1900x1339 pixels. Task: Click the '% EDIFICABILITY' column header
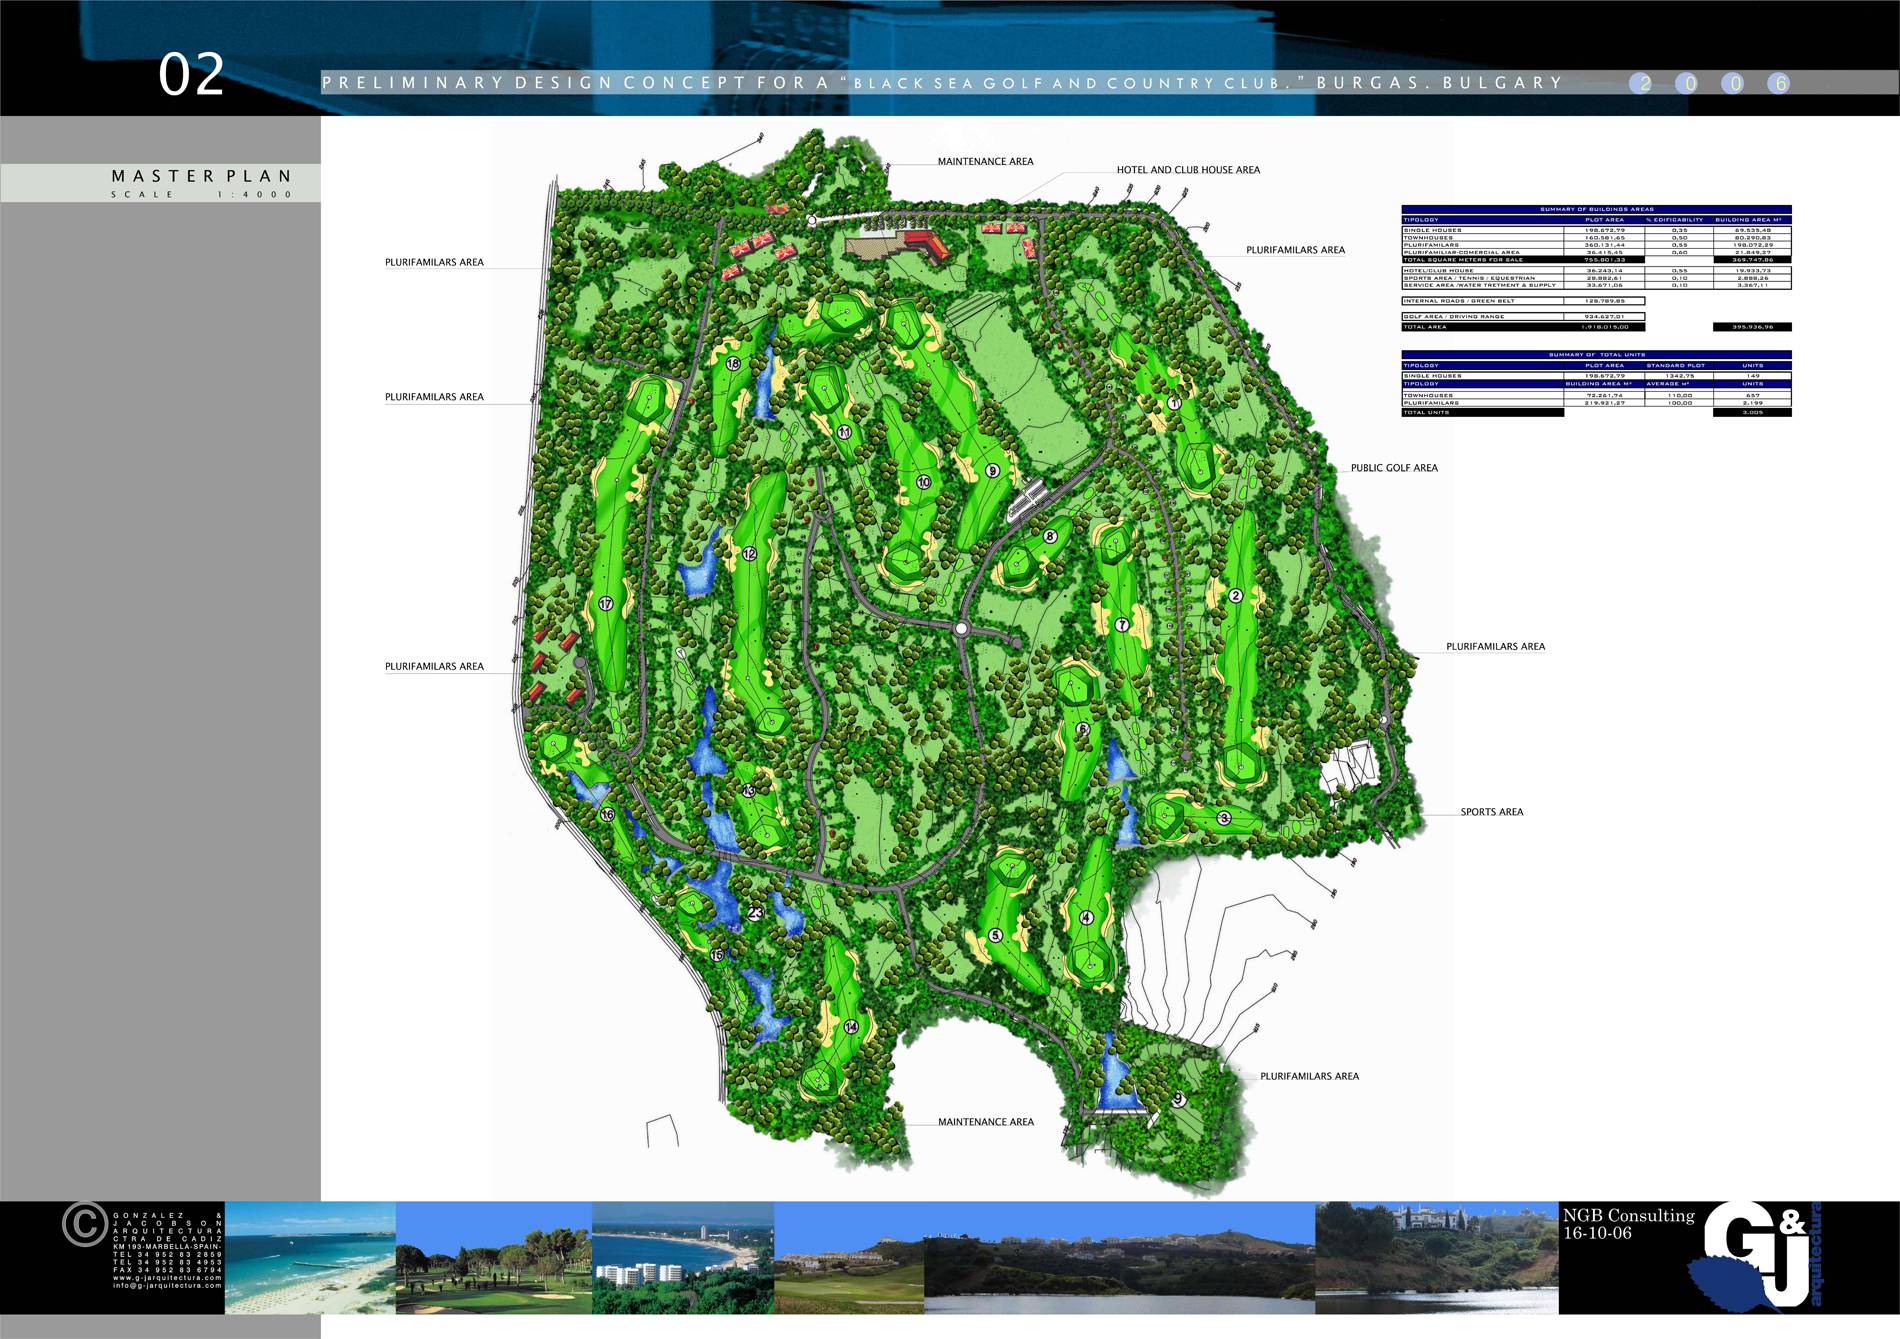pyautogui.click(x=1675, y=219)
